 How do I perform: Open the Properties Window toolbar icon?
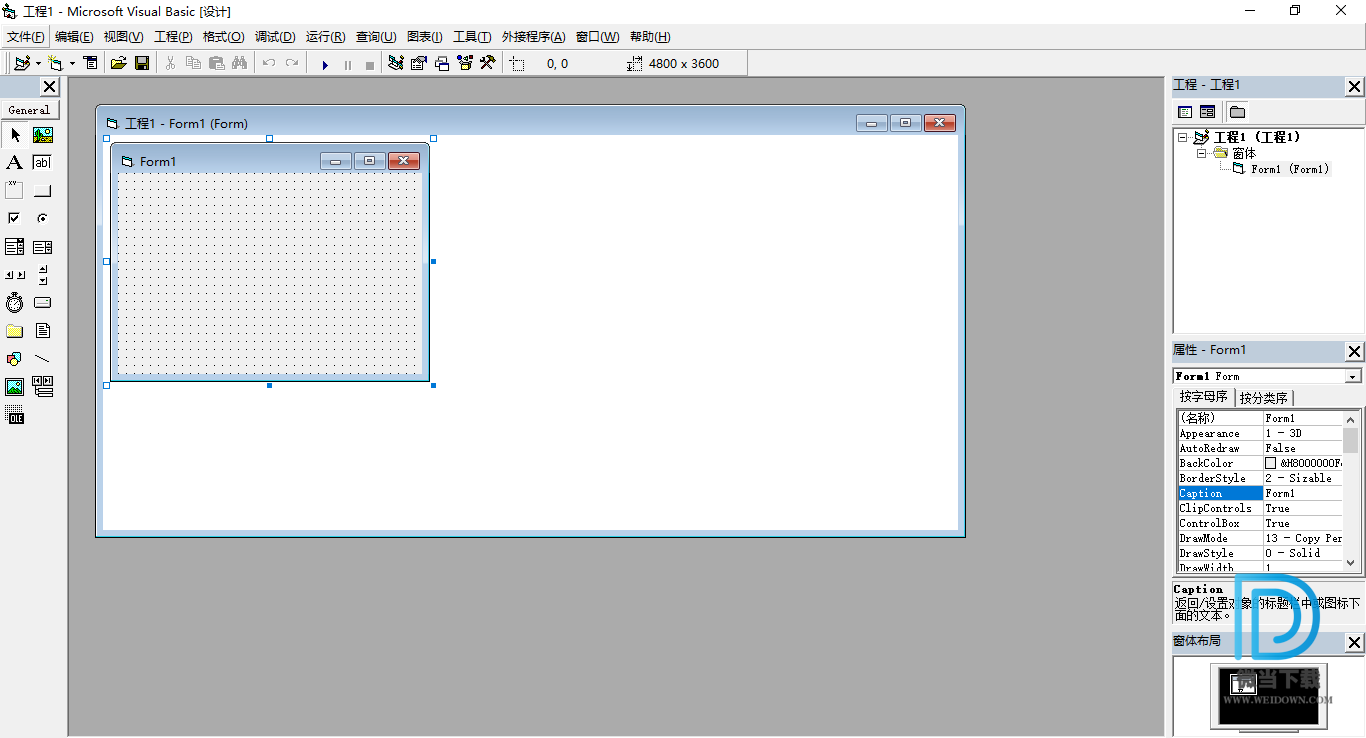pyautogui.click(x=419, y=63)
